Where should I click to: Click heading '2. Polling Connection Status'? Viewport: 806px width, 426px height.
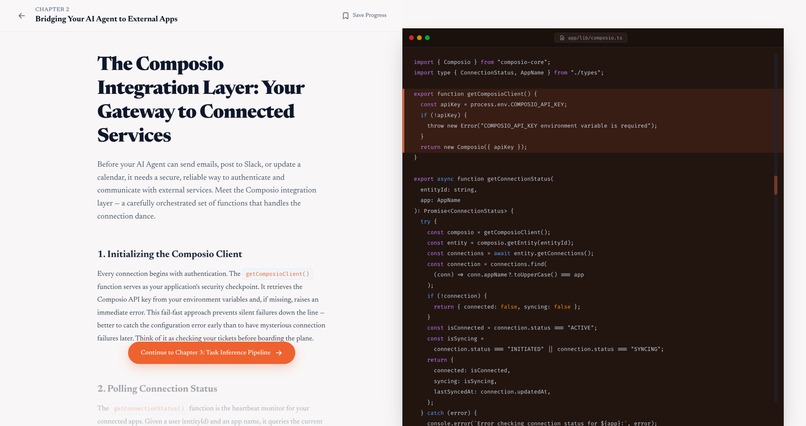click(x=157, y=388)
